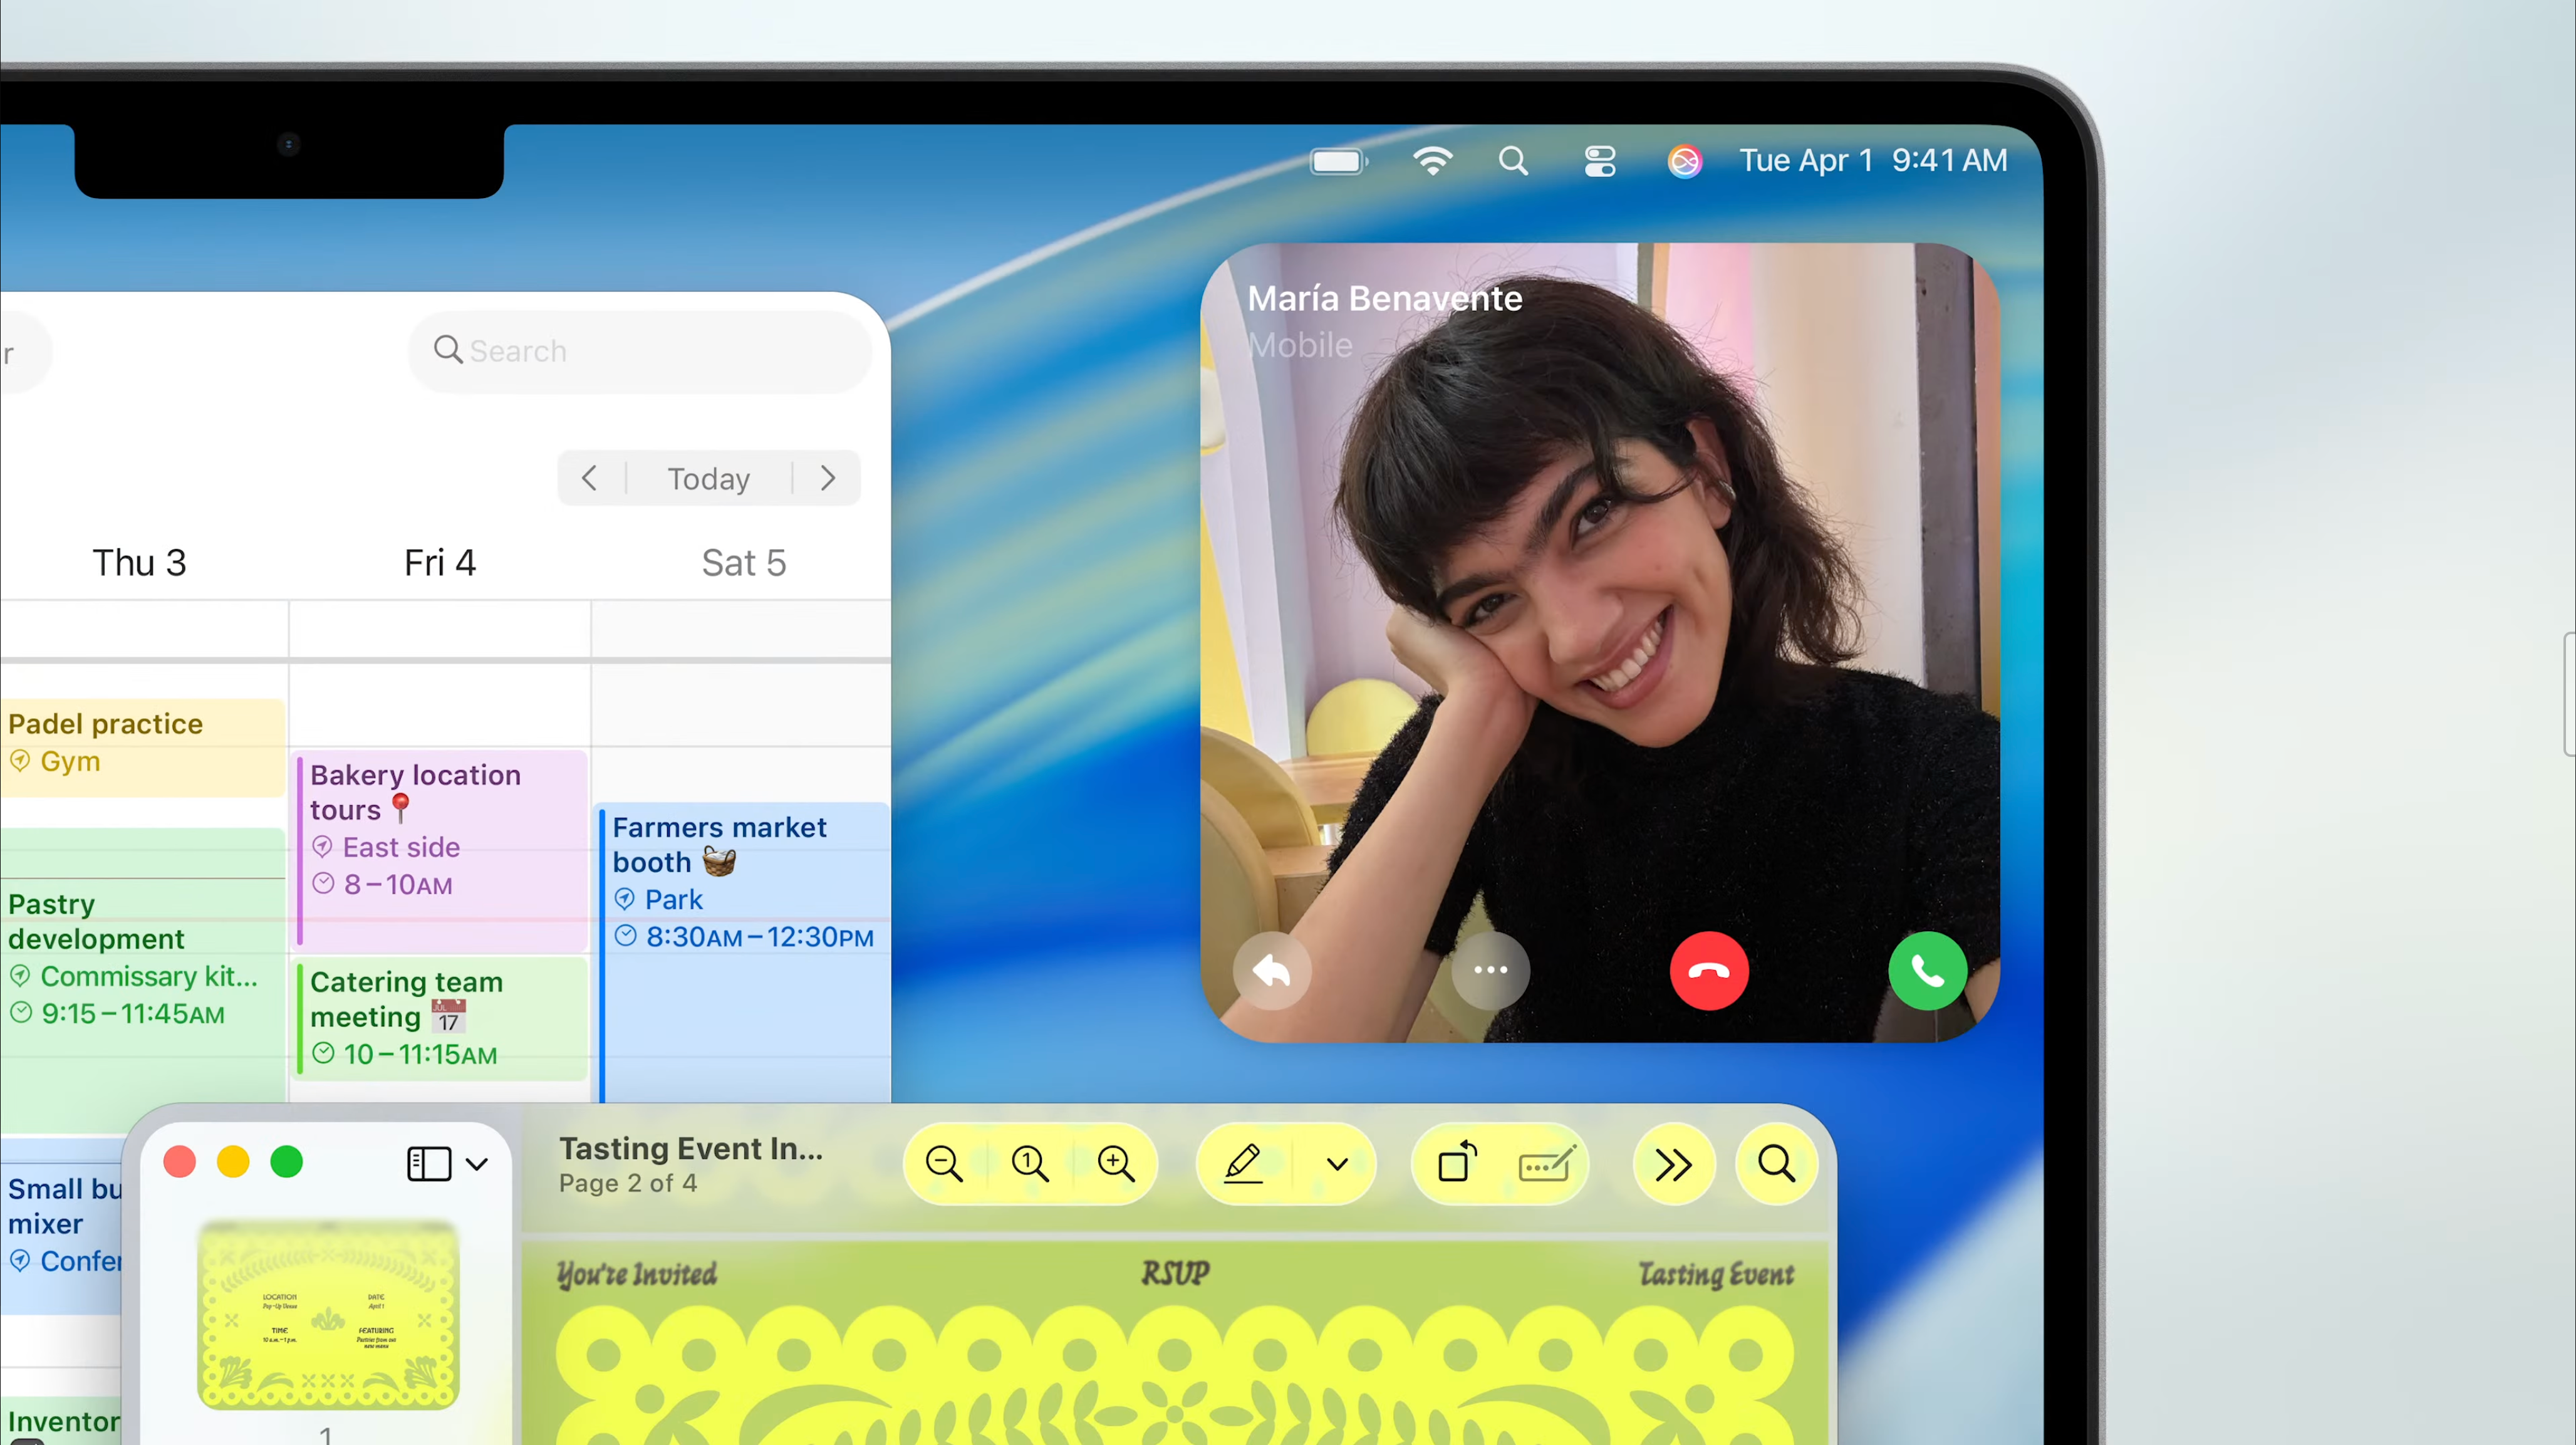Zoom out in the Preview toolbar
This screenshot has height=1445, width=2576.
tap(943, 1164)
